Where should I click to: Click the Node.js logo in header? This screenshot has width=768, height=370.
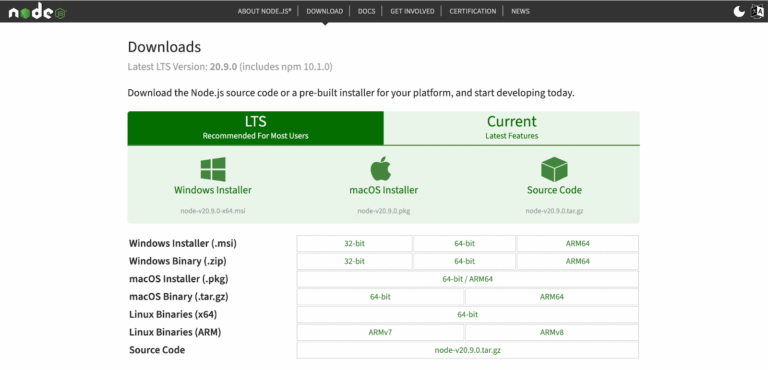(37, 12)
